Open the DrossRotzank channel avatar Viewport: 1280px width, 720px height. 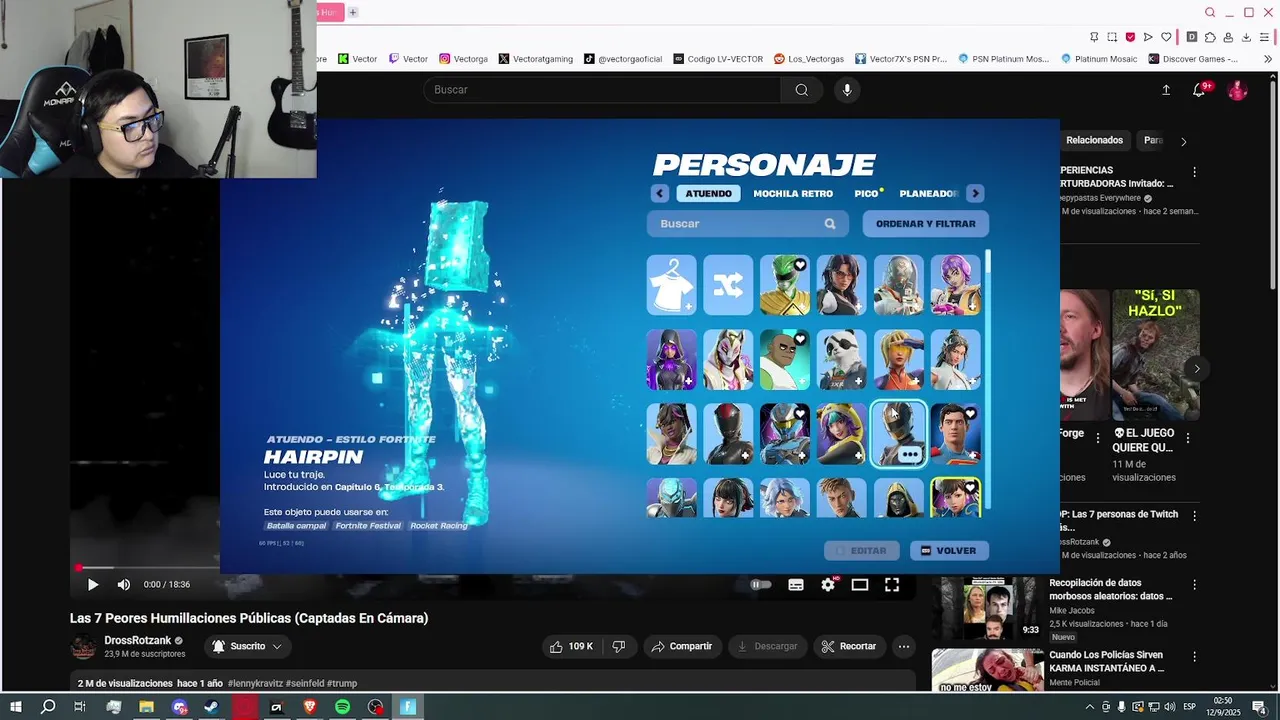point(84,647)
